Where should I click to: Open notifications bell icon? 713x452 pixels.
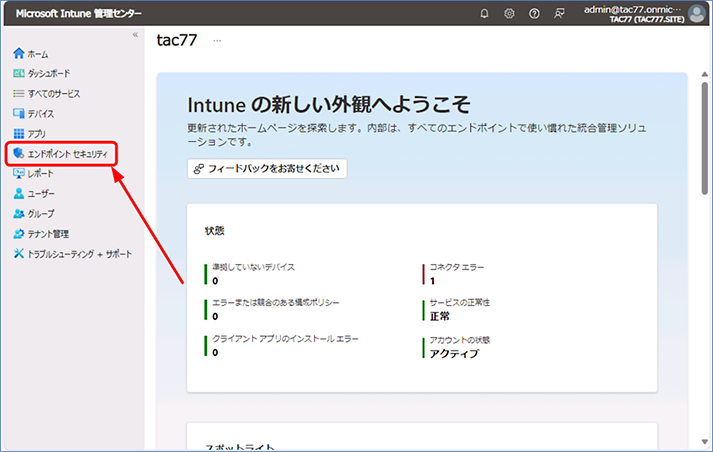(484, 14)
